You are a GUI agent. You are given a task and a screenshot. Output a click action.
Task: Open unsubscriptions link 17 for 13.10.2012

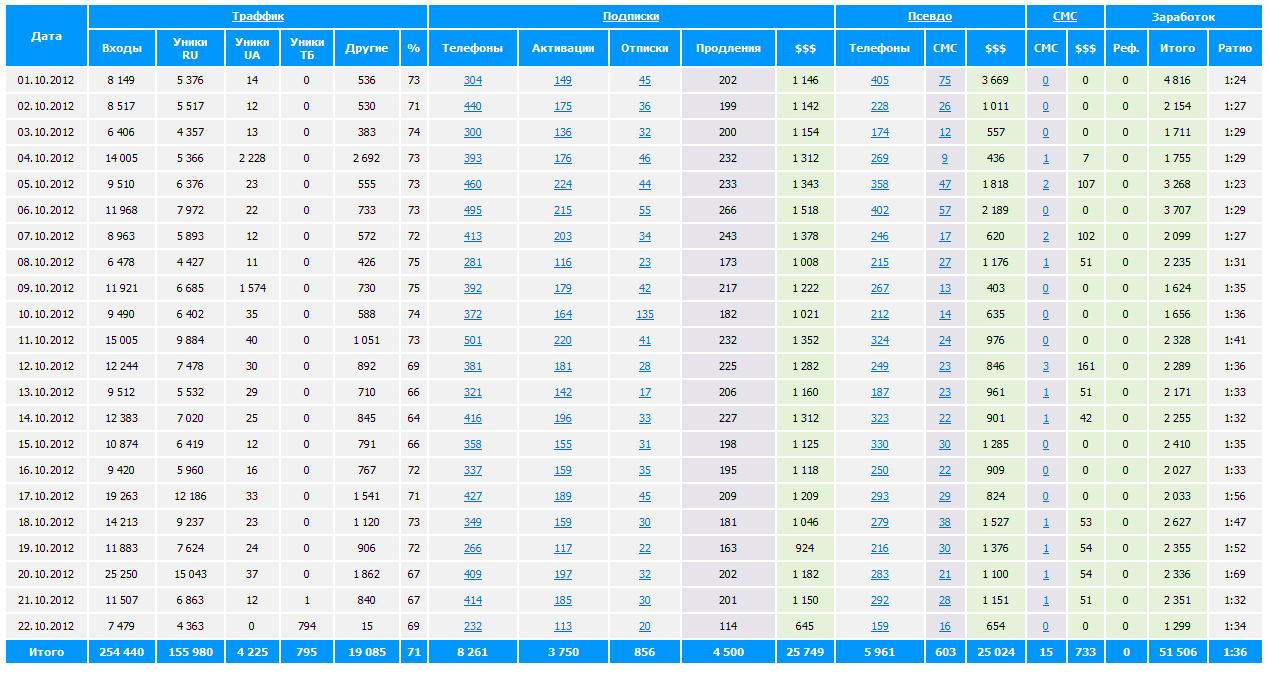point(645,392)
